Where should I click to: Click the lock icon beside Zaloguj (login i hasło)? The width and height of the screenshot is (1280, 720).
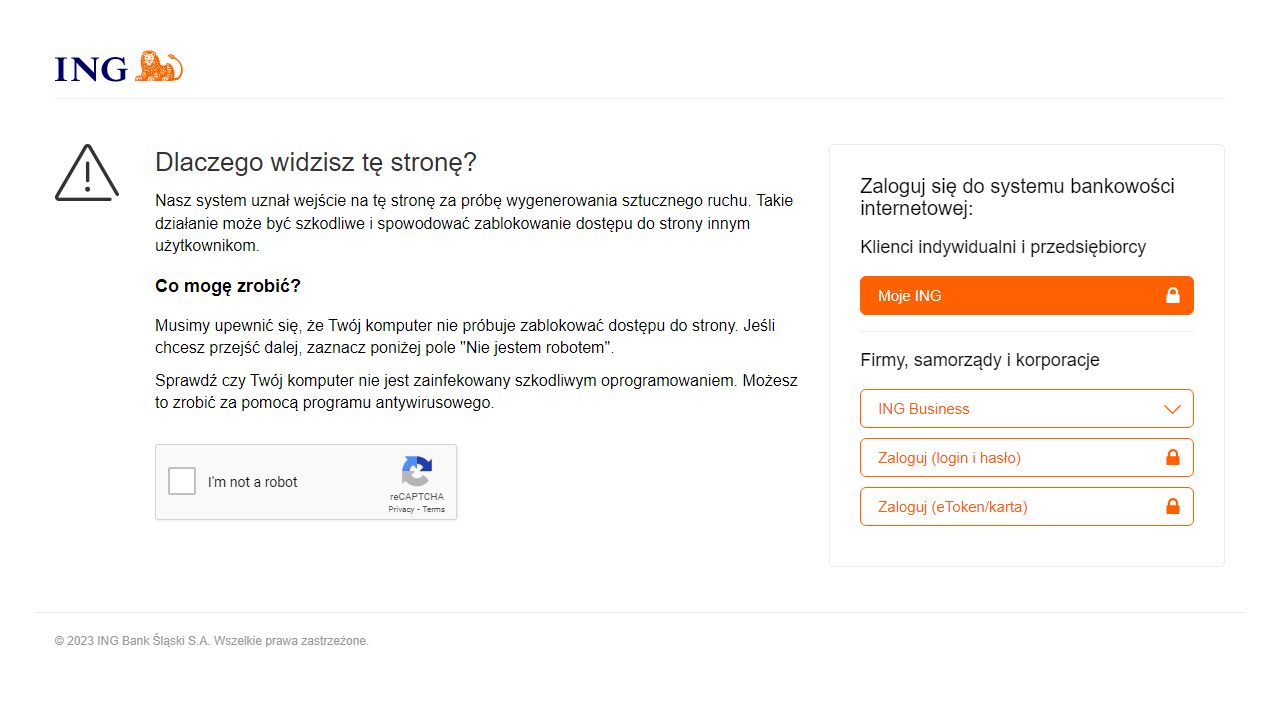pyautogui.click(x=1173, y=457)
